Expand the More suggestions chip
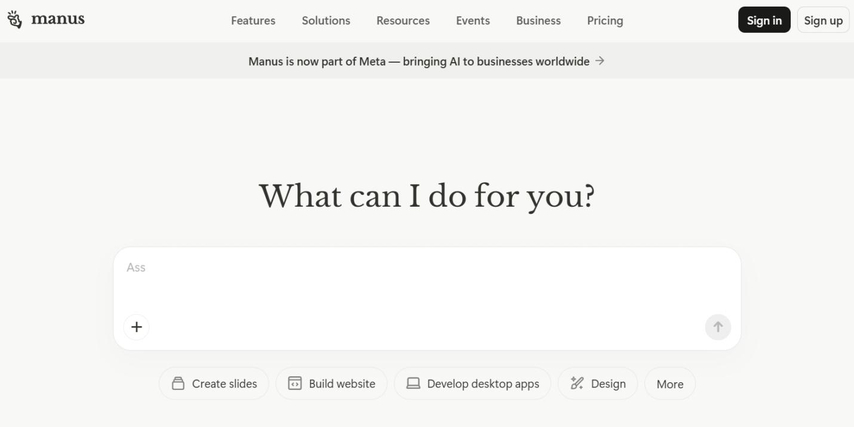 pyautogui.click(x=670, y=383)
